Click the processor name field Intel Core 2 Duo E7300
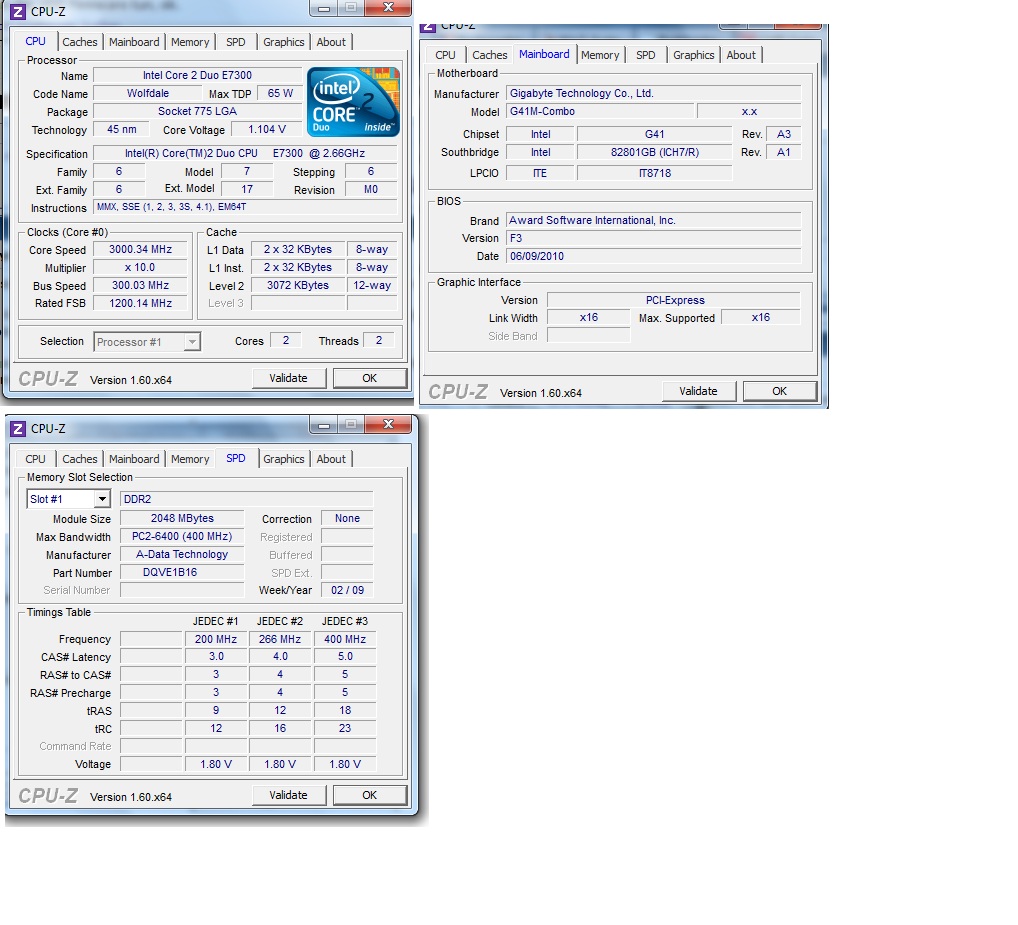Image resolution: width=1018 pixels, height=925 pixels. pyautogui.click(x=197, y=75)
